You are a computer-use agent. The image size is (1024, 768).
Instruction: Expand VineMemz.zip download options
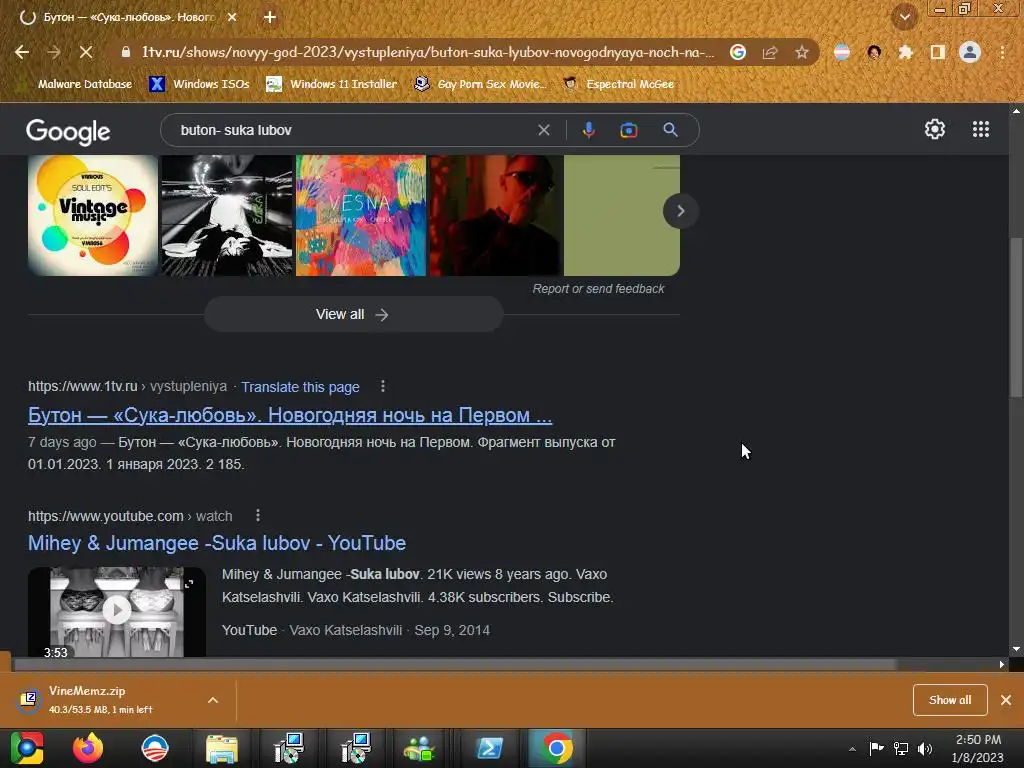(213, 700)
